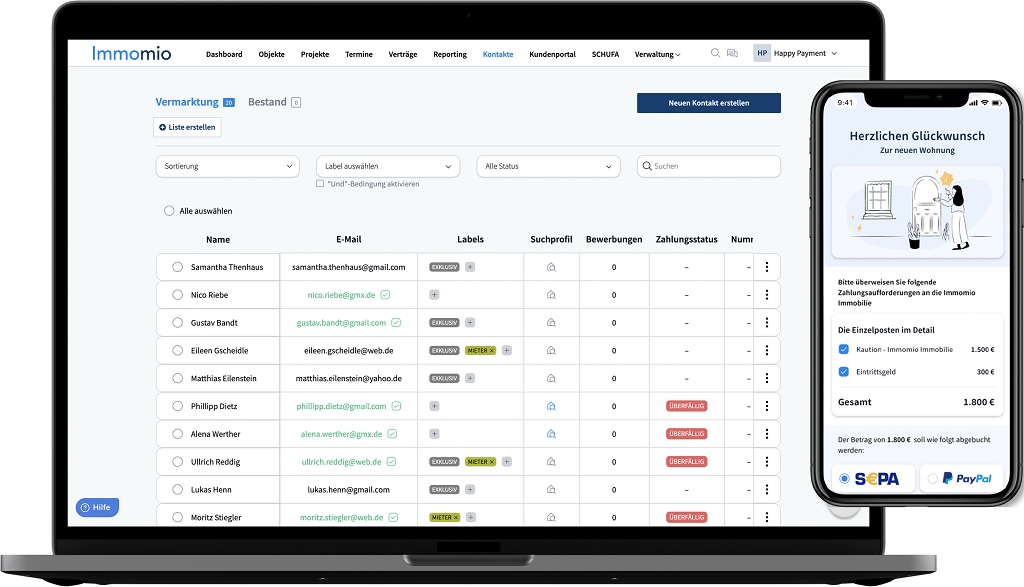Click email phillipp.dietz@gmail.com
This screenshot has height=587, width=1024.
coord(342,406)
